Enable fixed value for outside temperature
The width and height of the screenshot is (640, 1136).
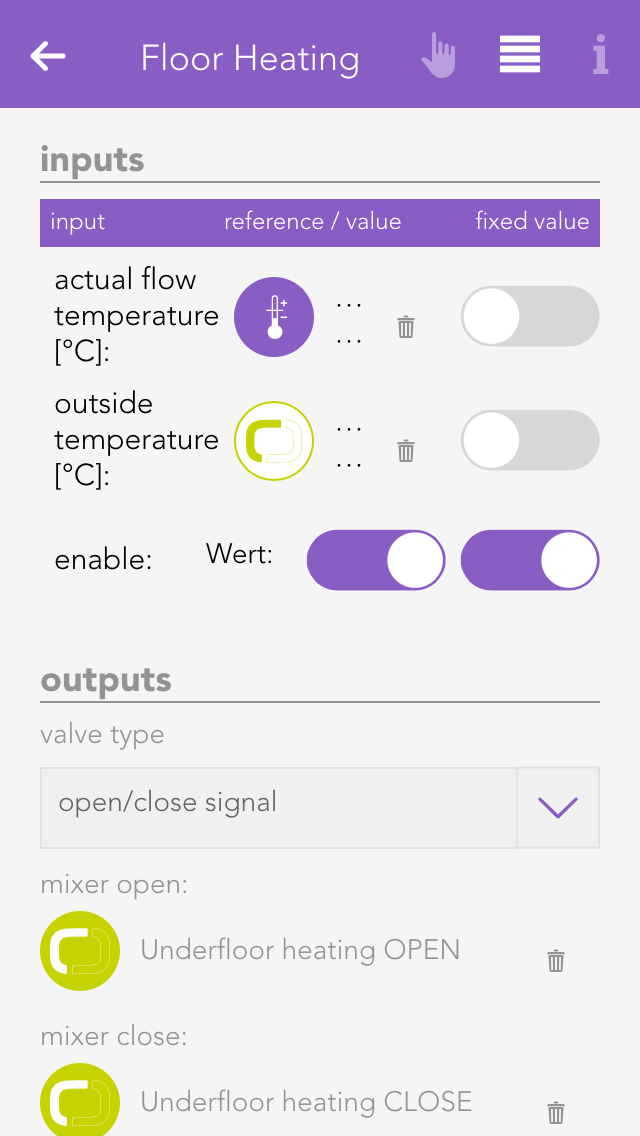pyautogui.click(x=530, y=441)
